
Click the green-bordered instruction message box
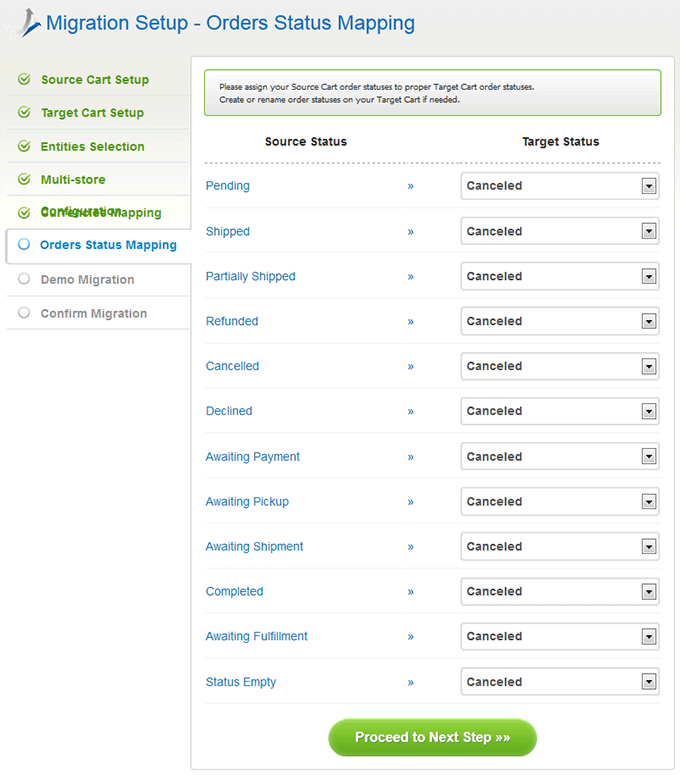[432, 93]
